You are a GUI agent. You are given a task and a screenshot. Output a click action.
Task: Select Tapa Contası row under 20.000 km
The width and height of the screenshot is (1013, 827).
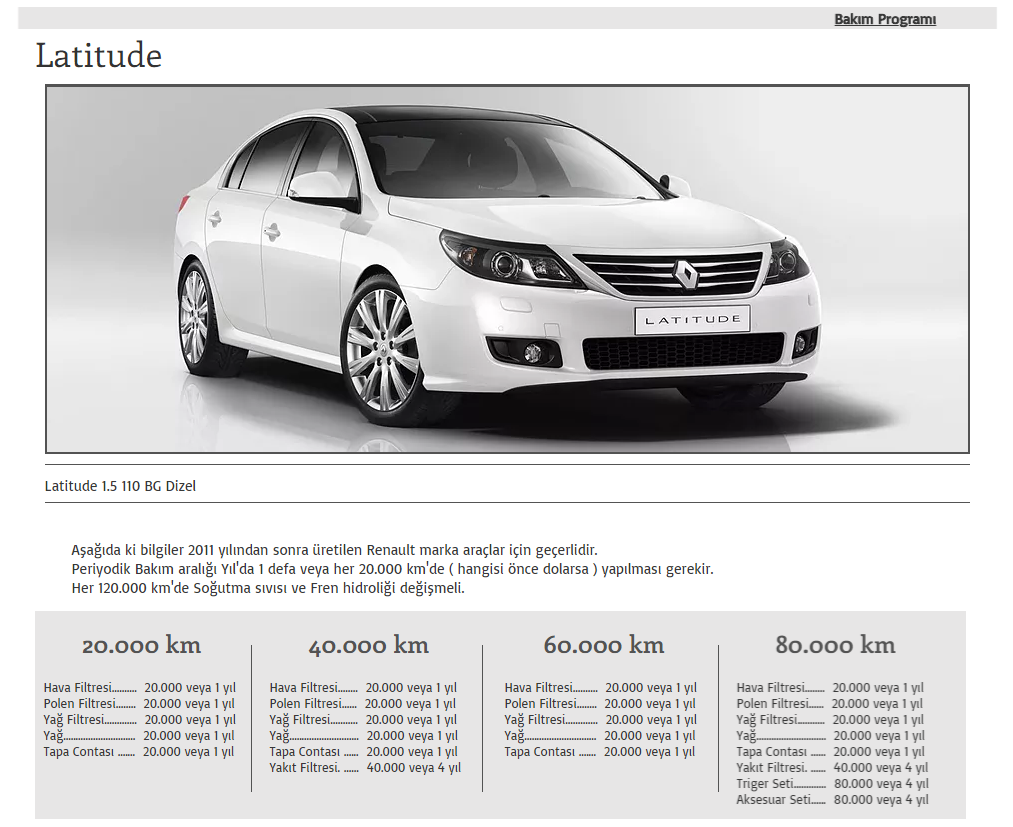(139, 751)
